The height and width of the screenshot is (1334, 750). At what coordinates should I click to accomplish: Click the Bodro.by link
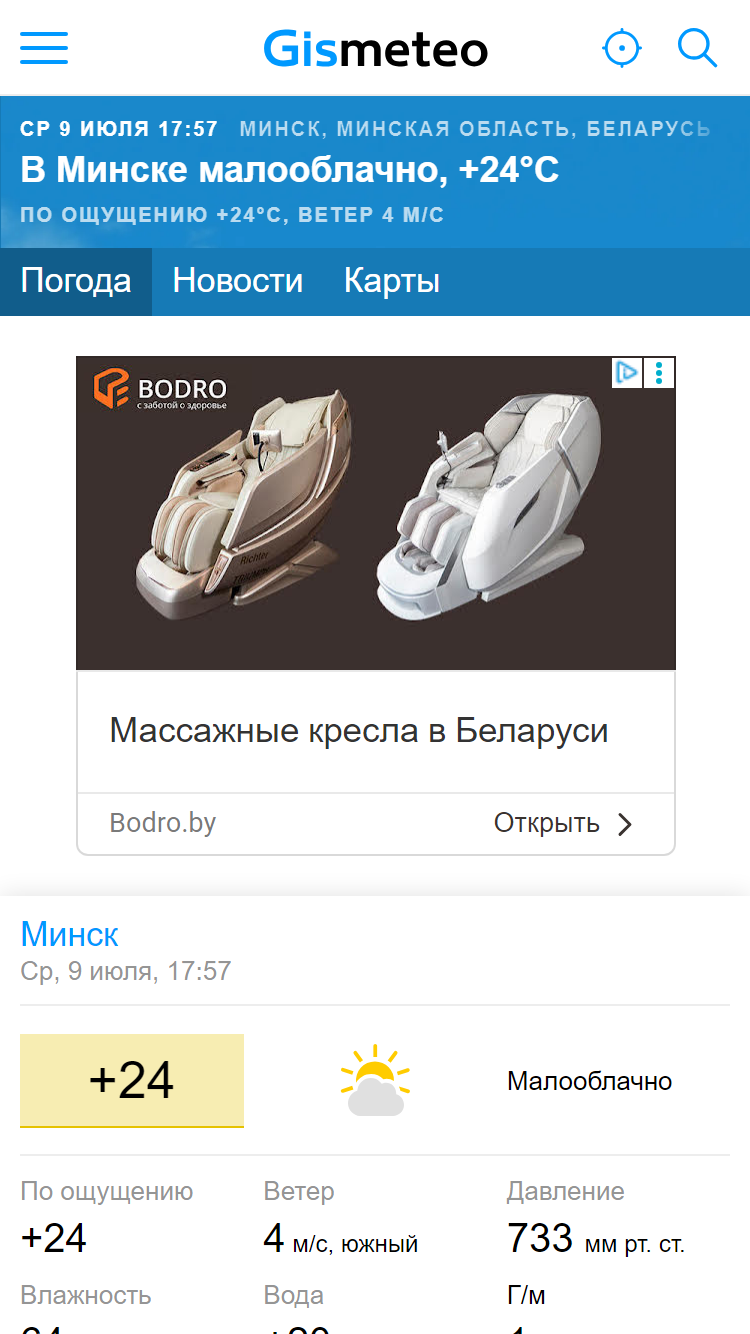[x=163, y=823]
